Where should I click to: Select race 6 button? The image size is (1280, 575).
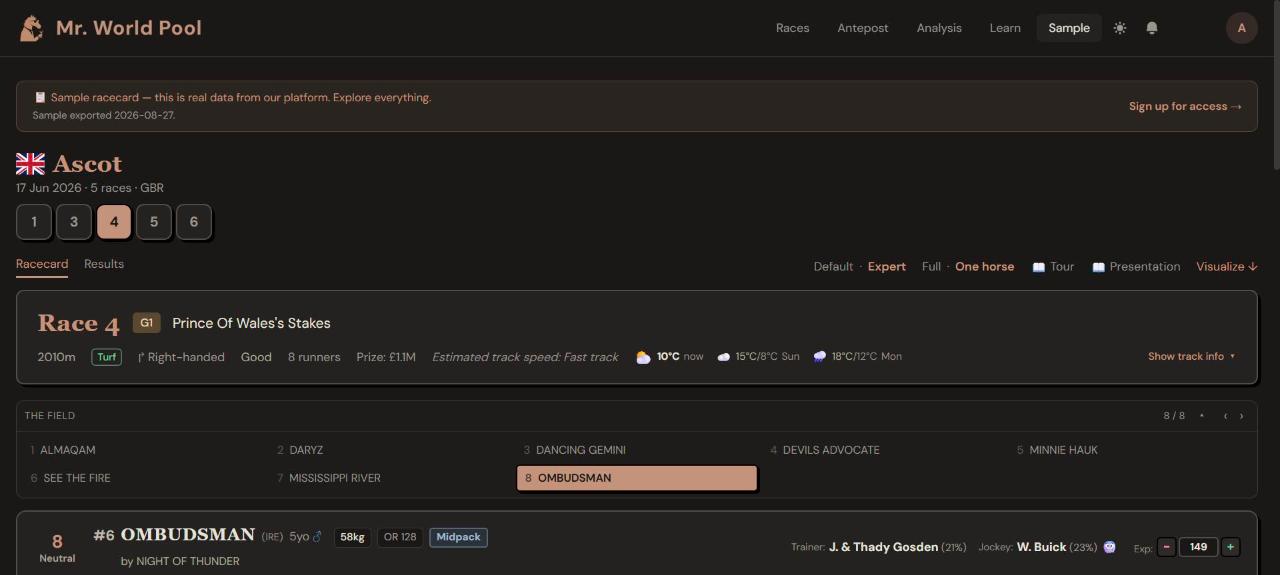coord(194,222)
